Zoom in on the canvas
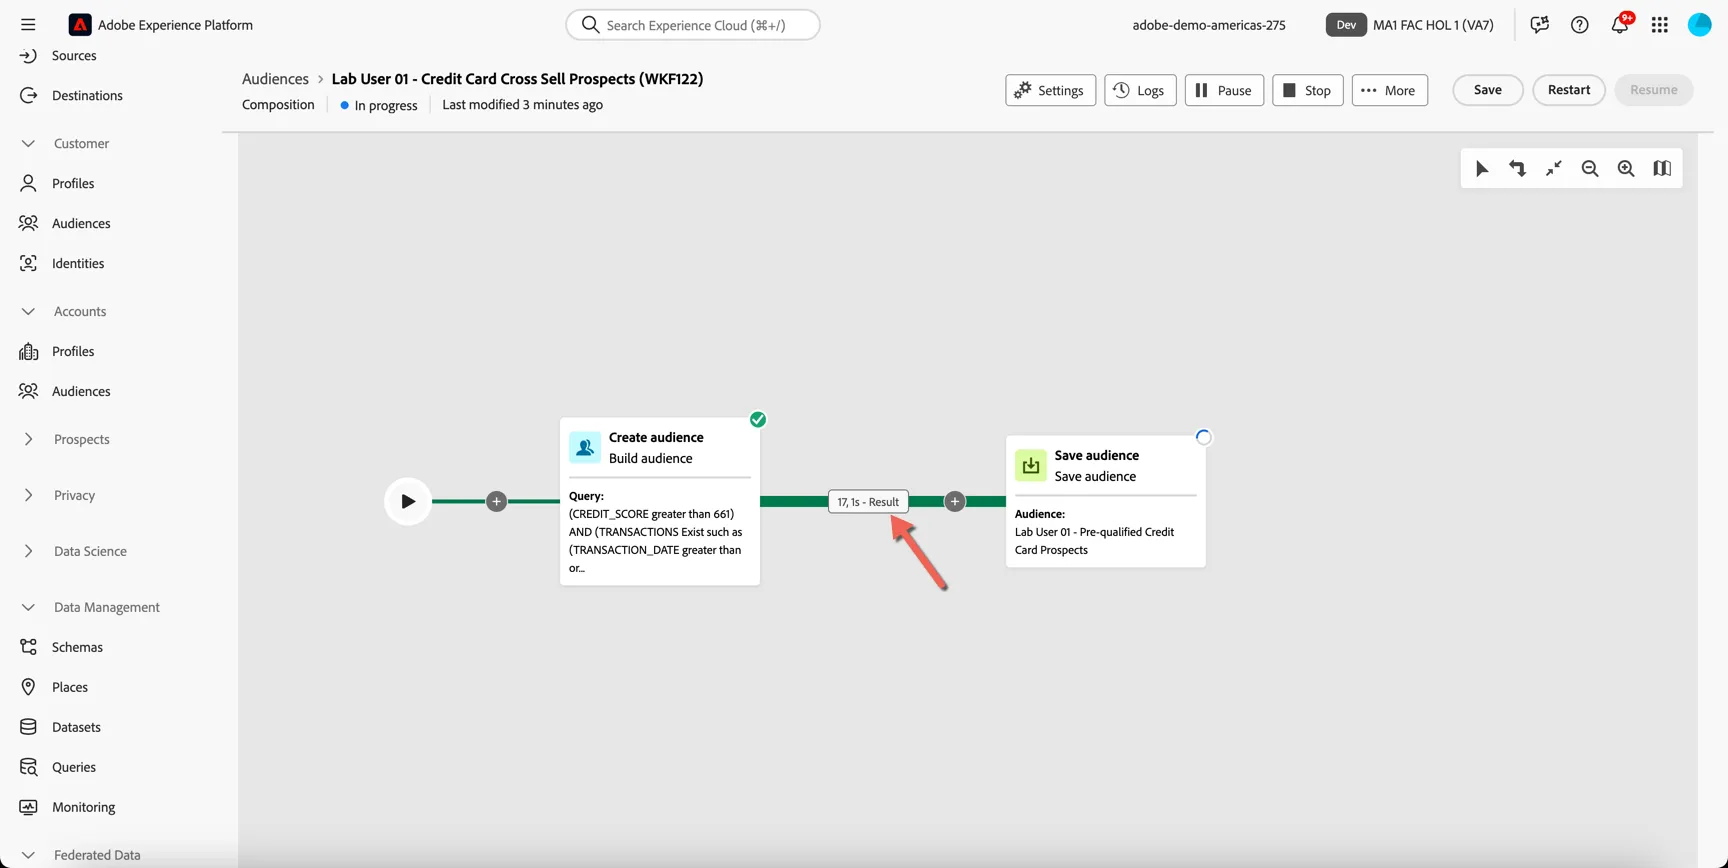1728x868 pixels. click(1626, 169)
